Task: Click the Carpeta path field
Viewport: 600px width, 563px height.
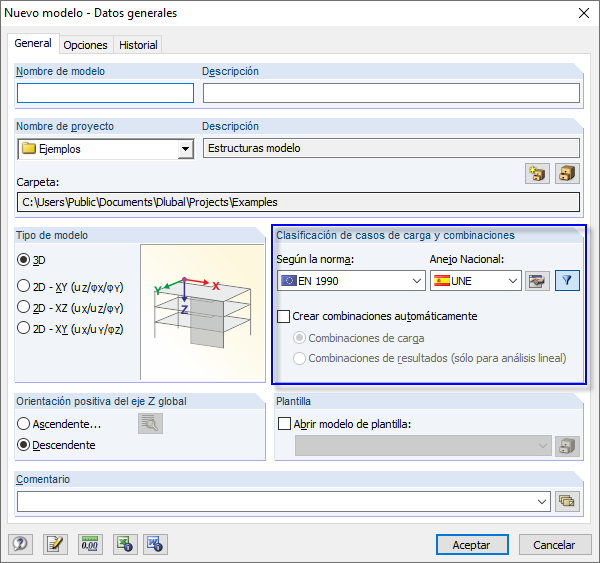Action: (298, 202)
